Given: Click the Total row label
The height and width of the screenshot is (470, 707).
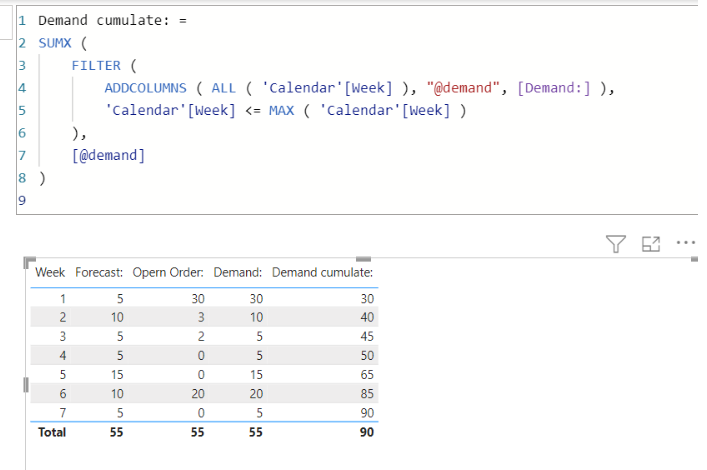Looking at the screenshot, I should click(x=52, y=432).
